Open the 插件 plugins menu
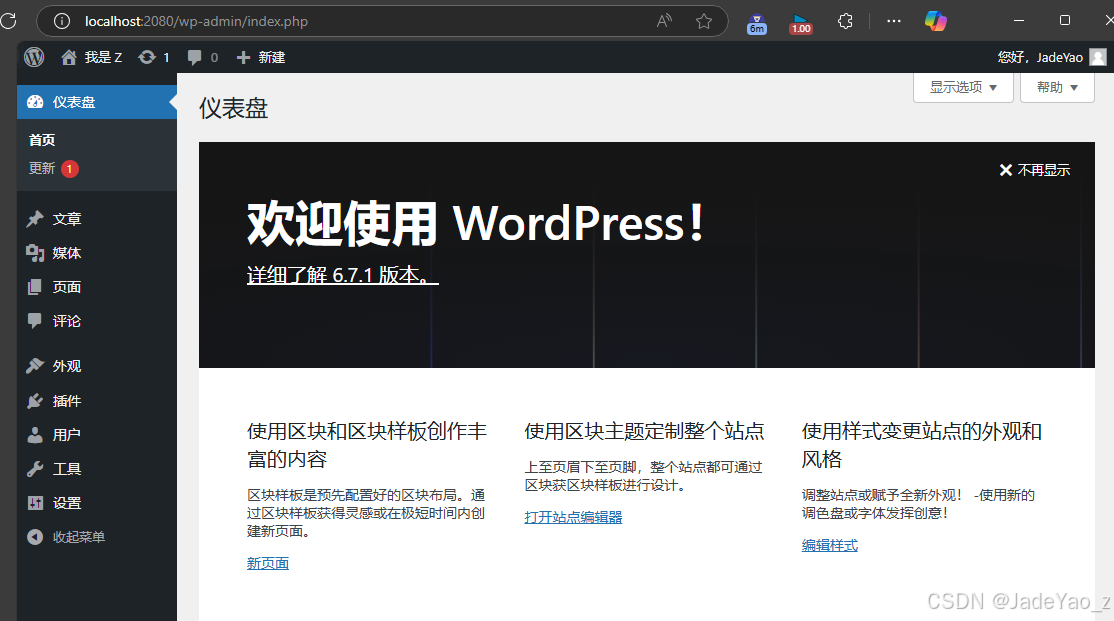Viewport: 1114px width, 621px height. (x=97, y=401)
